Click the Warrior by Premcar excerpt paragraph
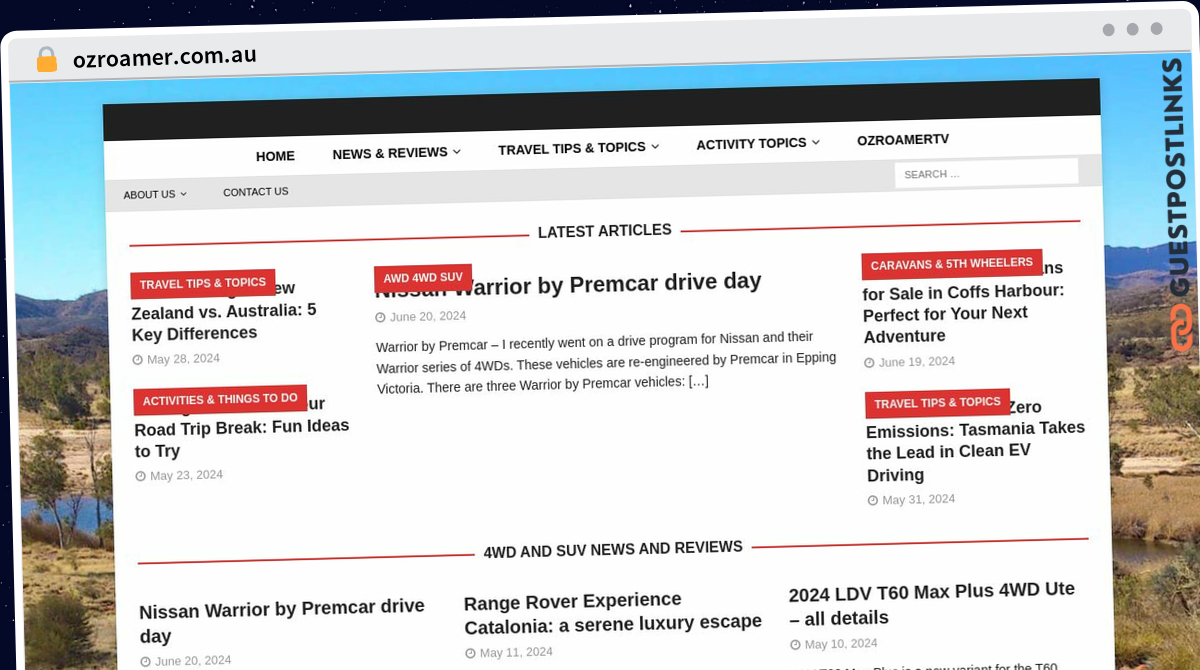This screenshot has height=670, width=1200. [x=606, y=360]
